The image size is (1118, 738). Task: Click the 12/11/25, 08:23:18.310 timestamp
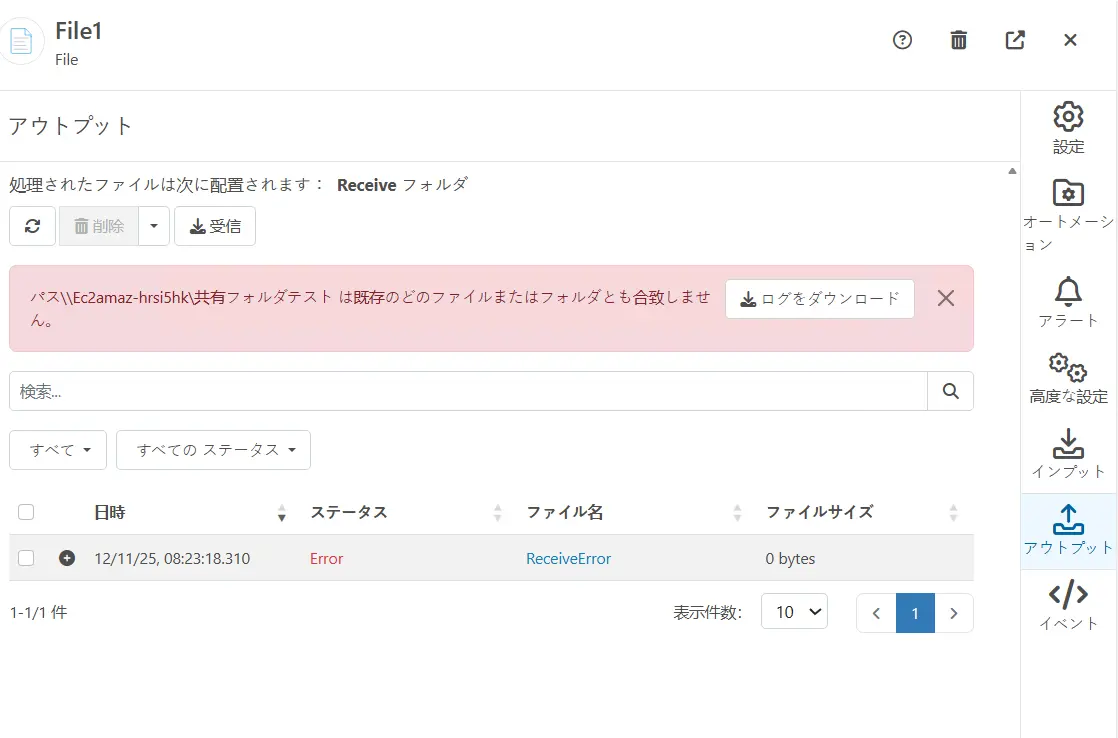172,558
